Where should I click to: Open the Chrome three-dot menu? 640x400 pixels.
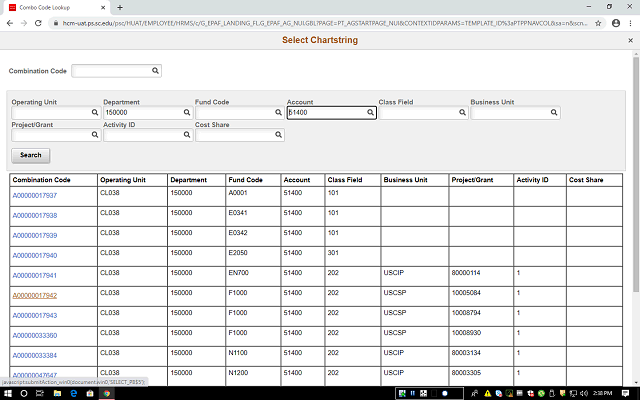click(630, 23)
